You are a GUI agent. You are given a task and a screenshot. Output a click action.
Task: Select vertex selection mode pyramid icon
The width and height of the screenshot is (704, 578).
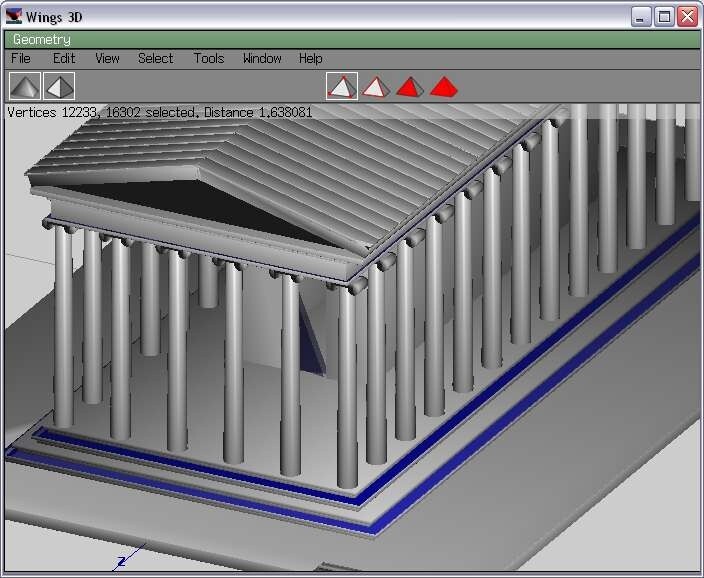click(x=342, y=87)
